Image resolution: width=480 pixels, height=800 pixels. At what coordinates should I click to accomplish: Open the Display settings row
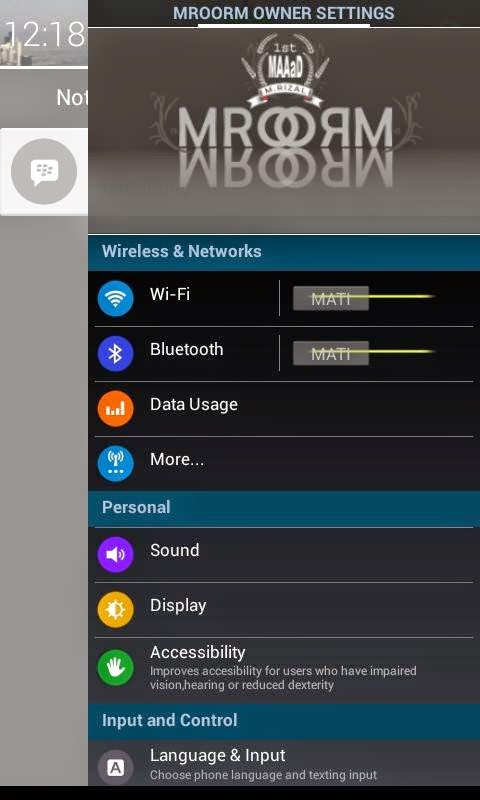point(284,610)
